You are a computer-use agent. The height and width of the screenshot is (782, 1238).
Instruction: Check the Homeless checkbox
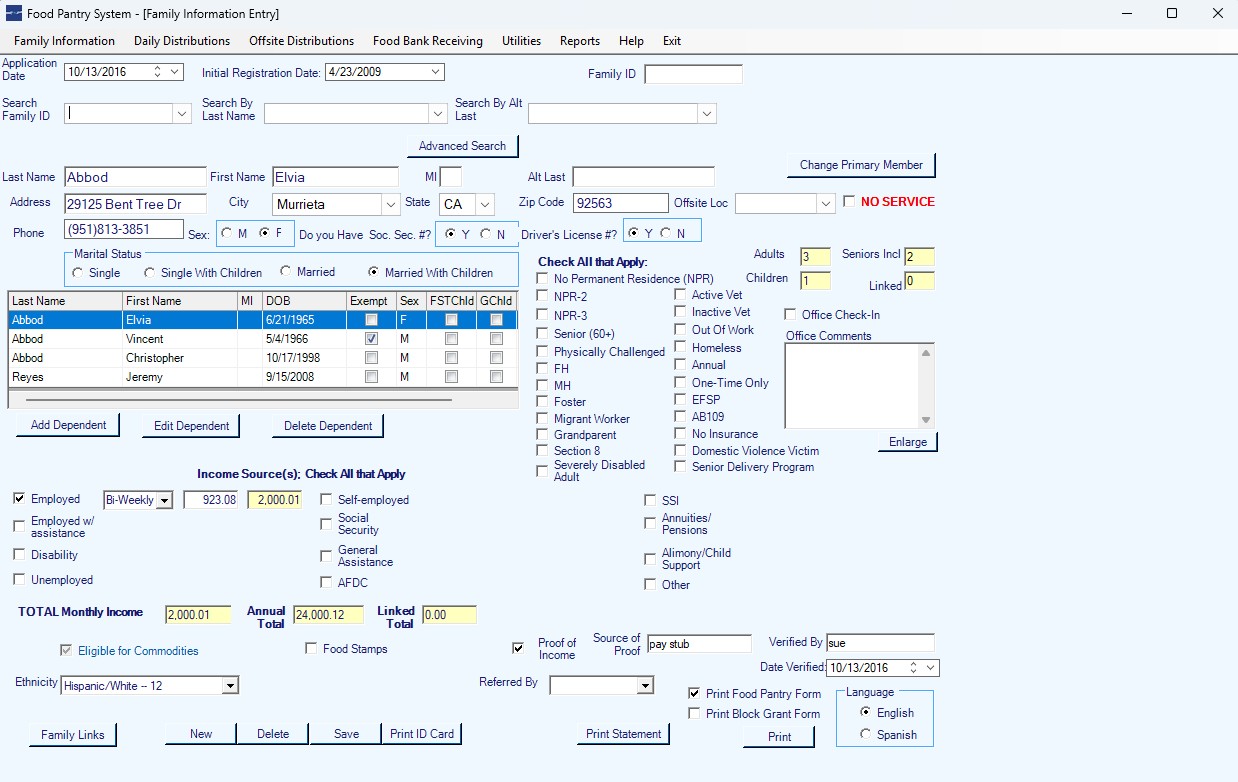click(680, 348)
